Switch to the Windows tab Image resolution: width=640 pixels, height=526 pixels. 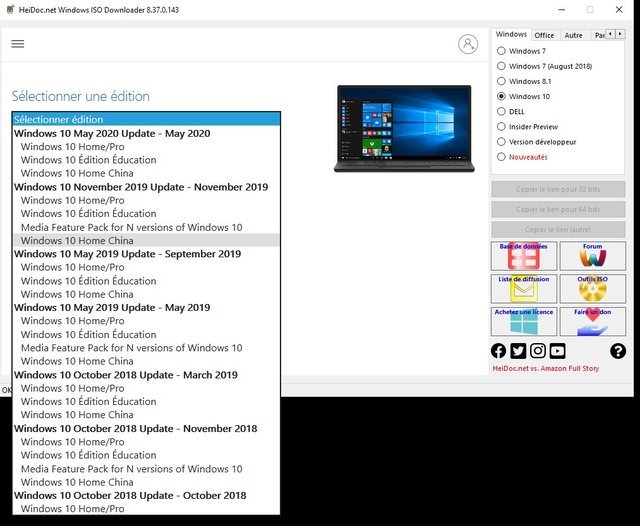(x=511, y=34)
